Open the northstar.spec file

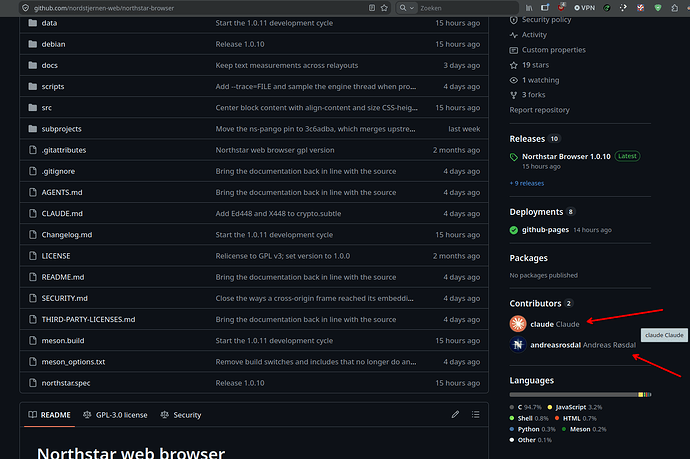66,383
